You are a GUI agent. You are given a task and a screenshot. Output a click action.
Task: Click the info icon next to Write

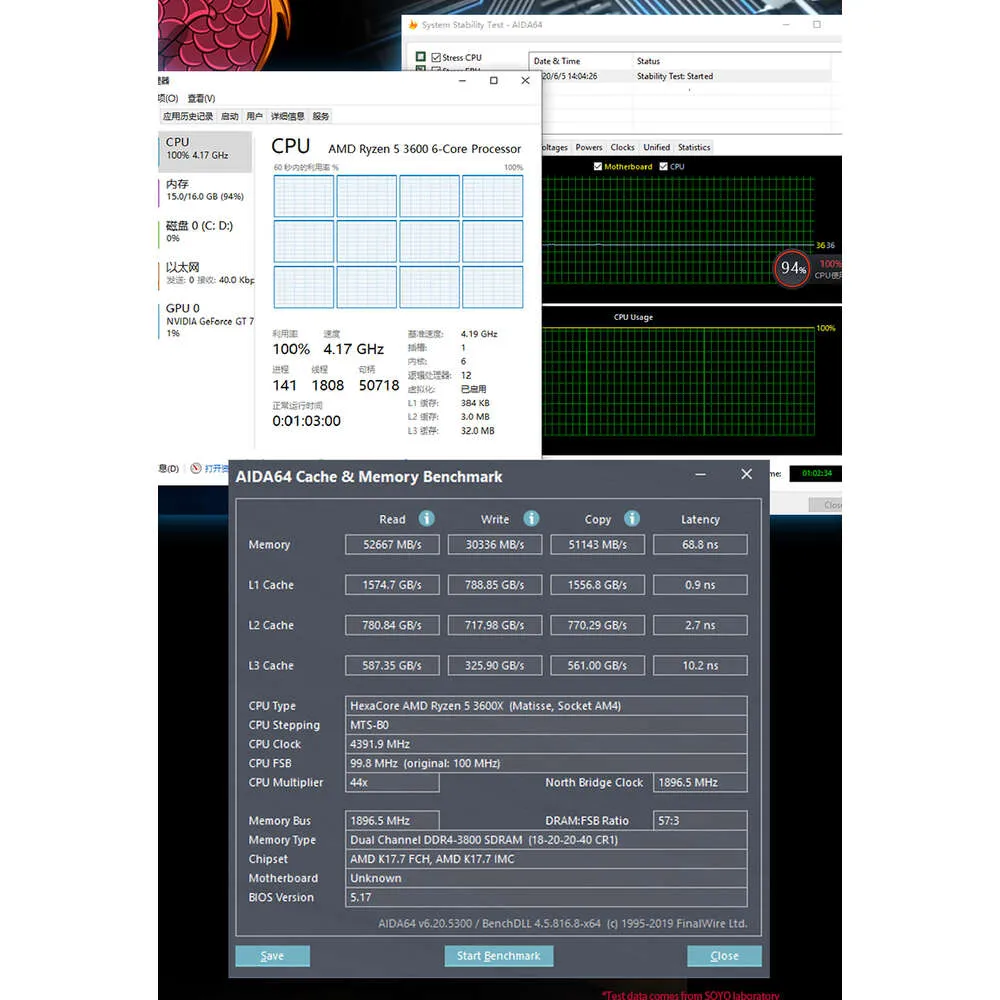531,518
